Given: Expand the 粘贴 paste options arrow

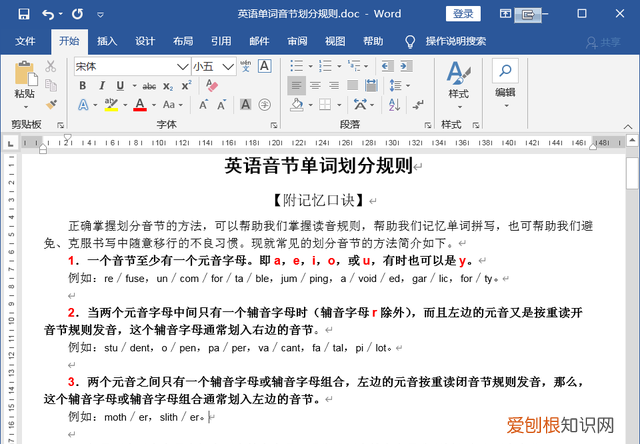Looking at the screenshot, I should 25,107.
